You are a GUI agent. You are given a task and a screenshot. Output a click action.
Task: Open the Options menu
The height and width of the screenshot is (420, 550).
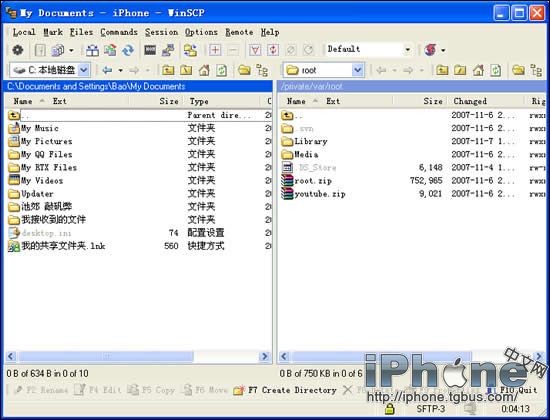tap(201, 32)
